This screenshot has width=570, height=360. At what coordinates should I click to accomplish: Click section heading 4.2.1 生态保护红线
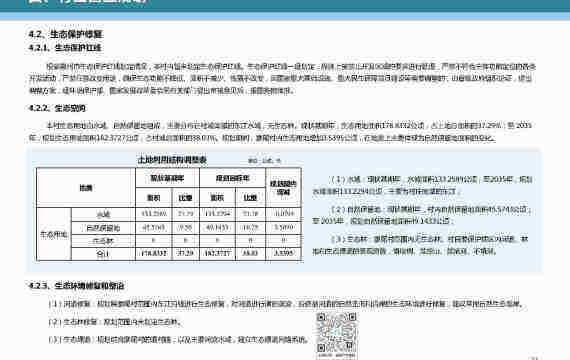click(65, 48)
